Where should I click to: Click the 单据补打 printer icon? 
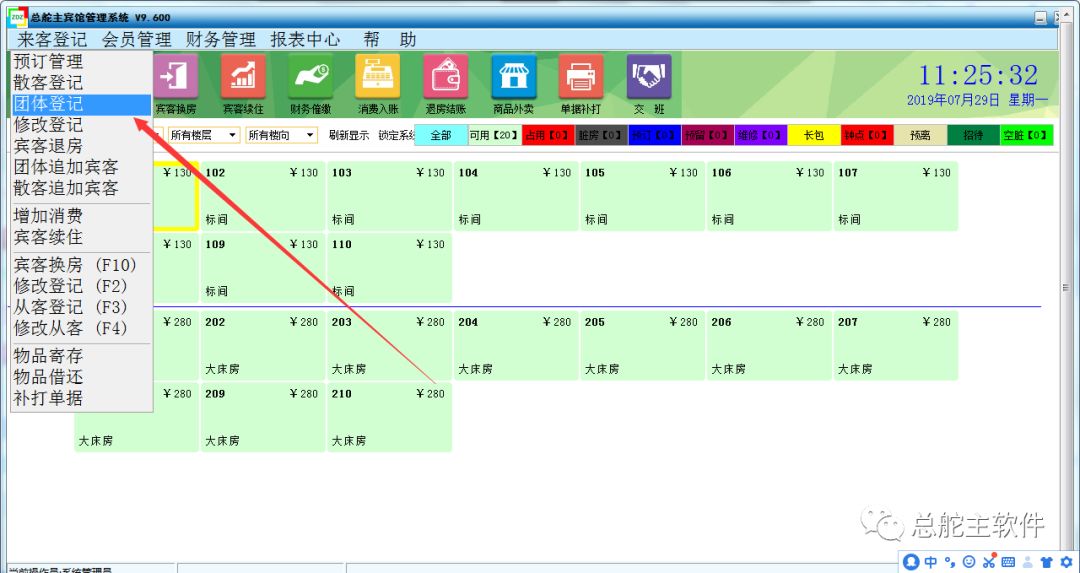[581, 77]
